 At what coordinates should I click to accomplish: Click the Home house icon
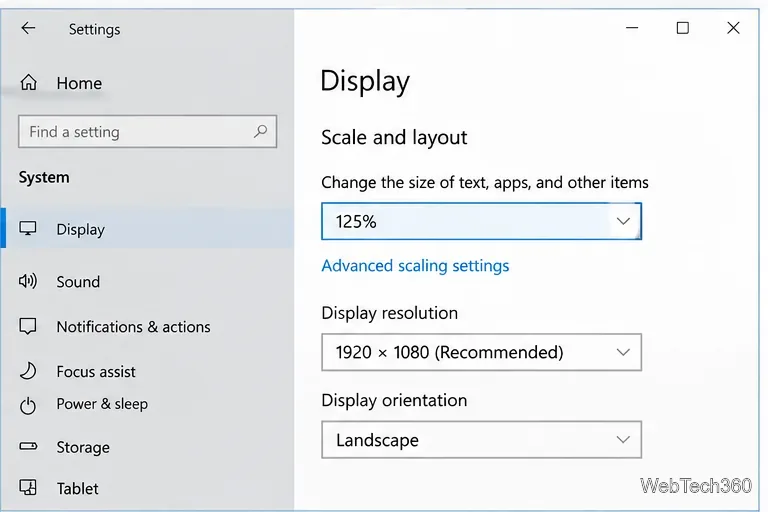pyautogui.click(x=28, y=82)
